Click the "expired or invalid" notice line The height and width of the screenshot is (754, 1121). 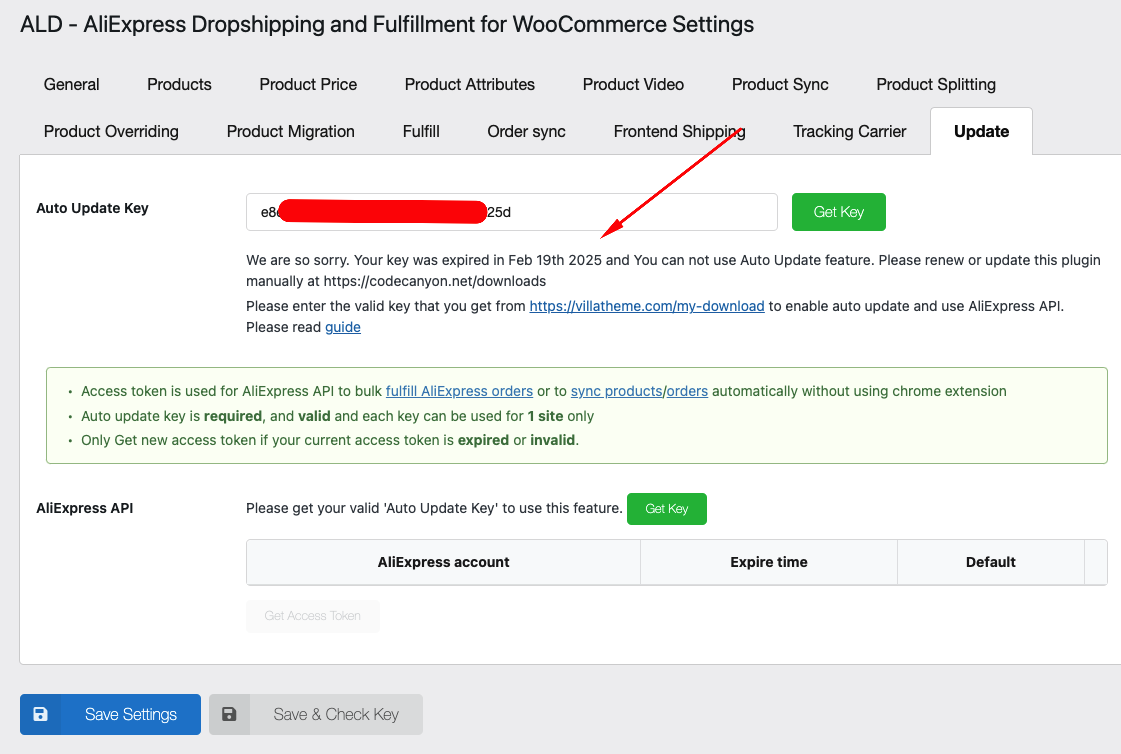coord(330,440)
